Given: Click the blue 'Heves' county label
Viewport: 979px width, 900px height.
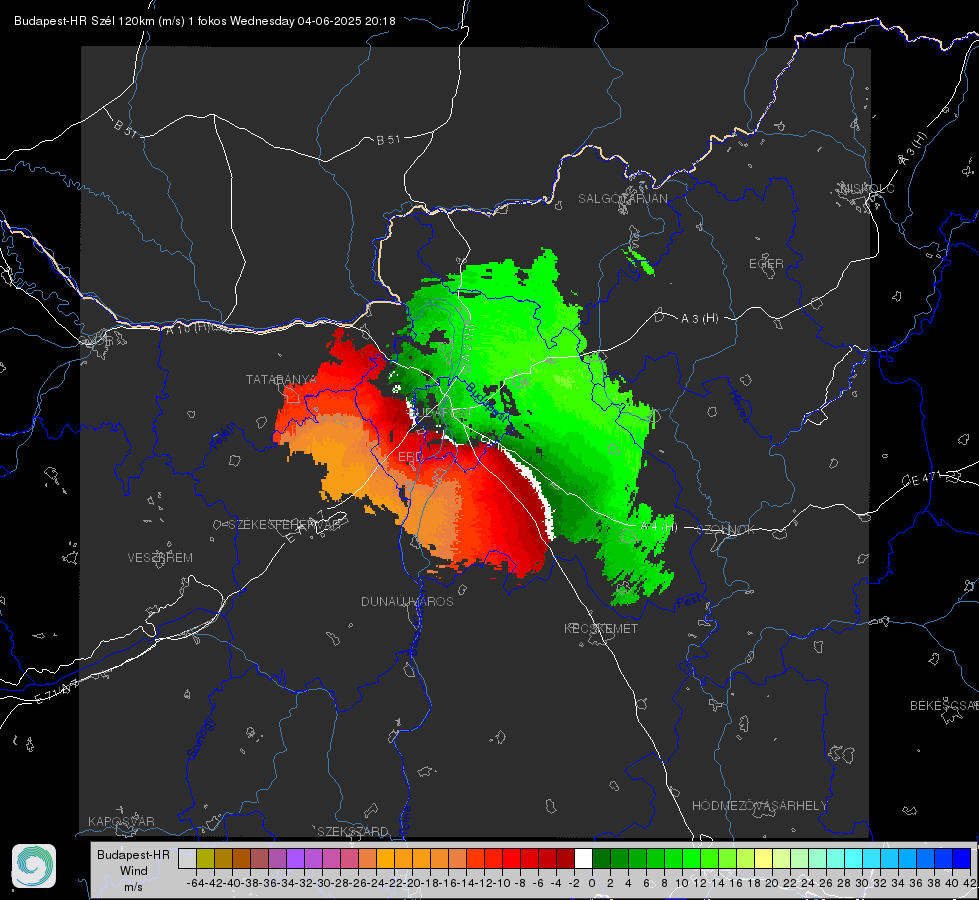Looking at the screenshot, I should pyautogui.click(x=739, y=405).
